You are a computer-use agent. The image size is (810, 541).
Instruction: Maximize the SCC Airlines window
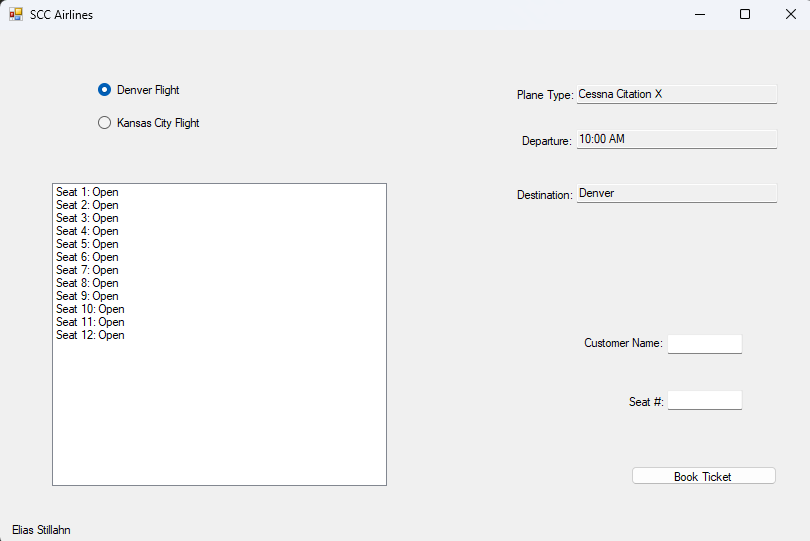pos(744,15)
